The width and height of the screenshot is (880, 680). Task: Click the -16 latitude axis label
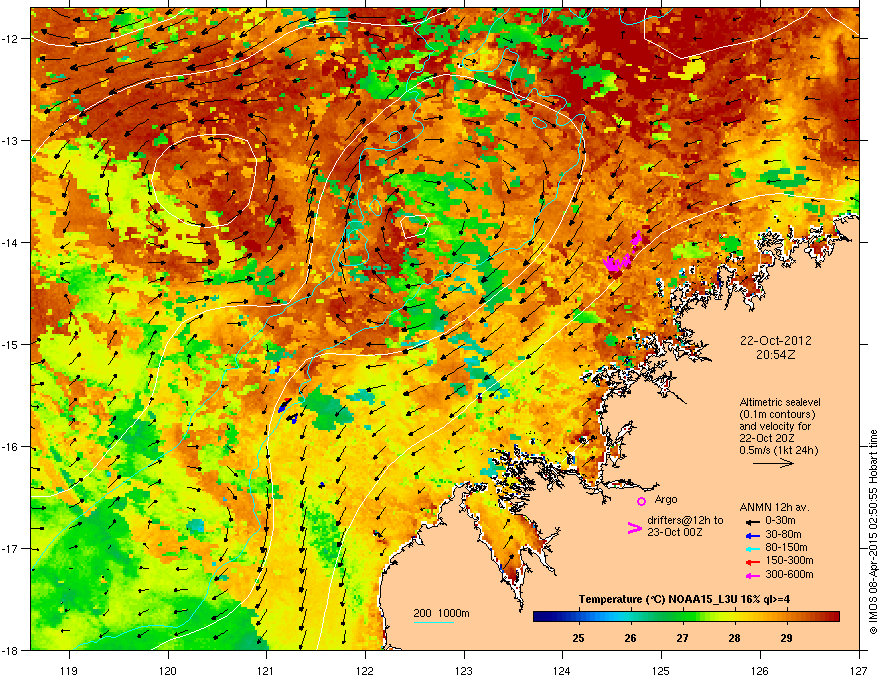[11, 447]
